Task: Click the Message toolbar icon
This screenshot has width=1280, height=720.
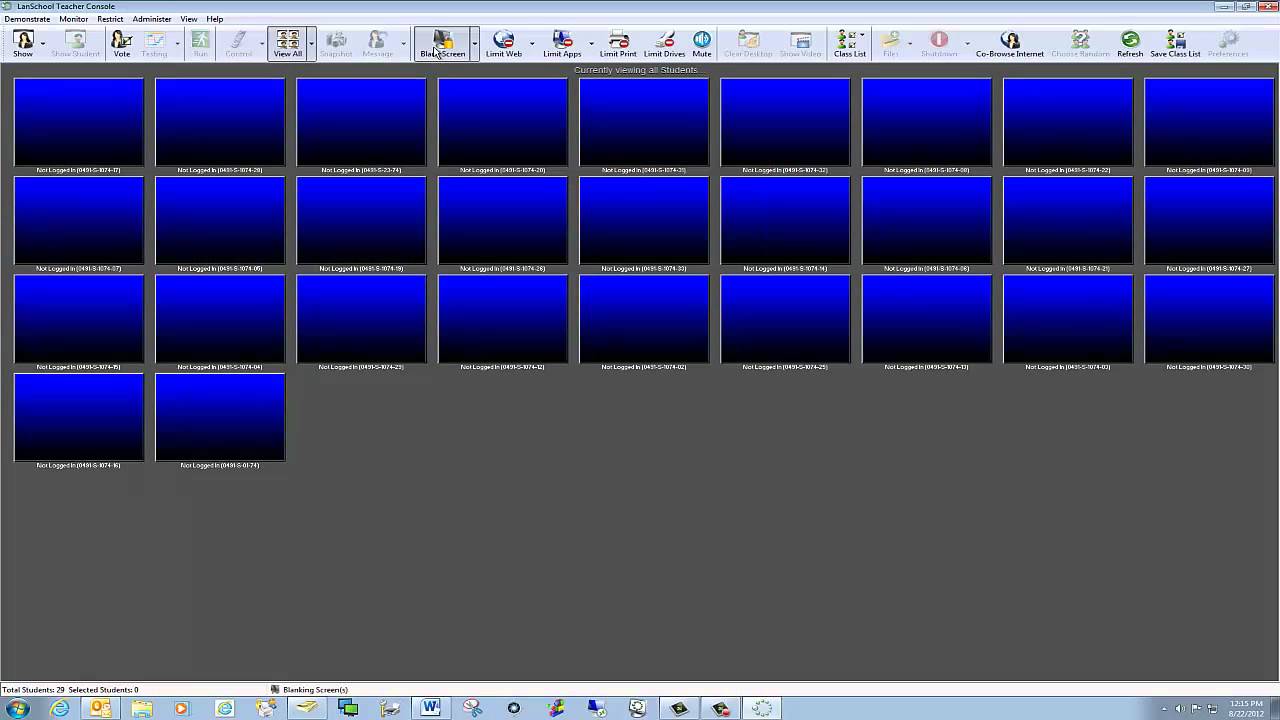Action: (x=377, y=43)
